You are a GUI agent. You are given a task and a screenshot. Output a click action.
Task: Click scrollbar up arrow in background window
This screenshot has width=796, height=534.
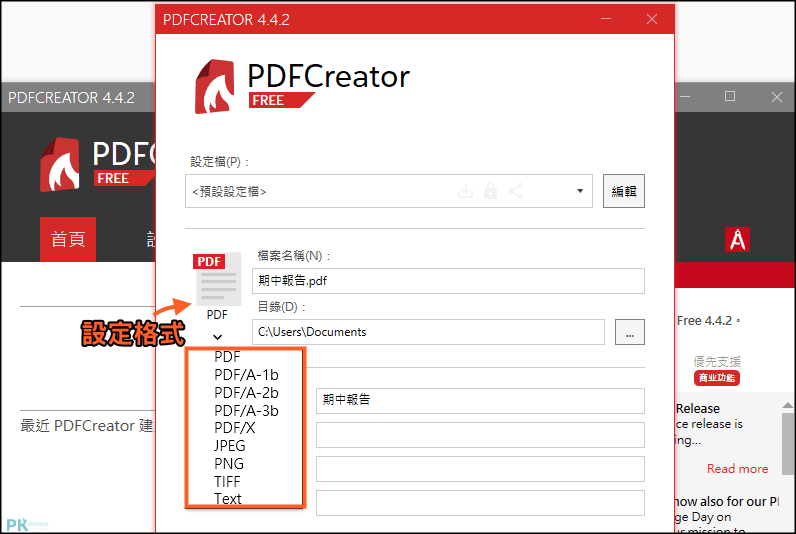788,405
